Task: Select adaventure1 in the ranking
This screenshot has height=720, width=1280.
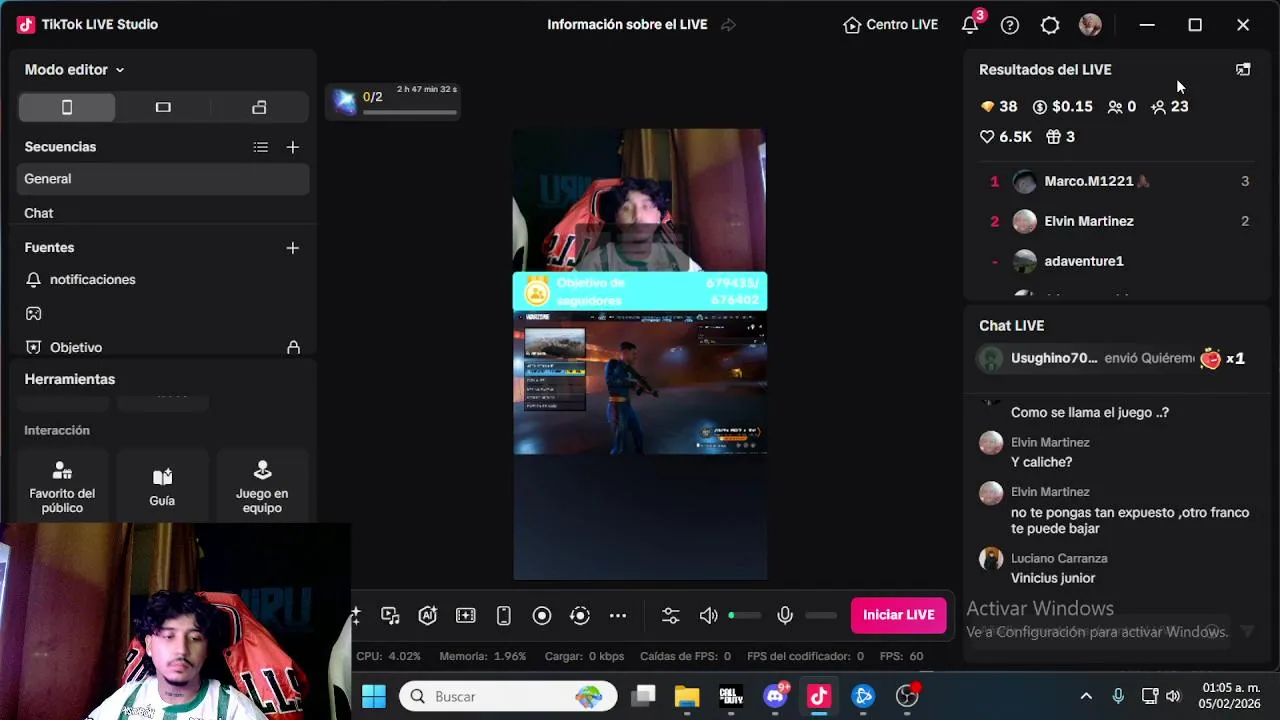Action: [1117, 261]
